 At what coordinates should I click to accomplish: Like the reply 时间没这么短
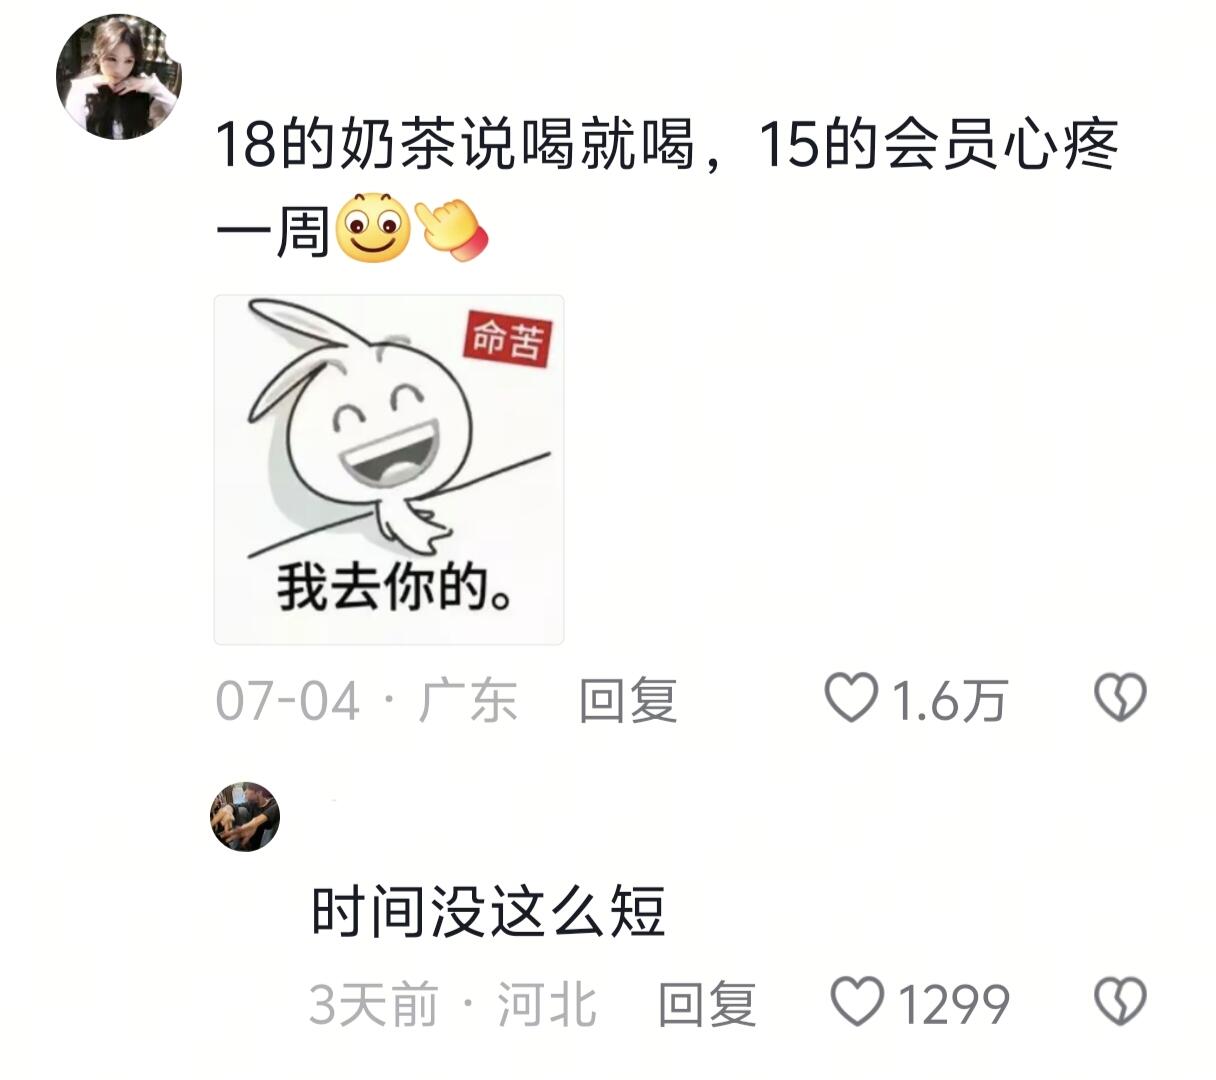(858, 1002)
